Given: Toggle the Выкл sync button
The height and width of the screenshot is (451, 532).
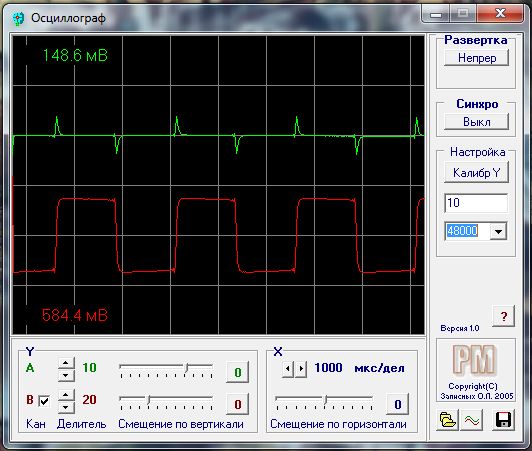Looking at the screenshot, I should (x=476, y=122).
